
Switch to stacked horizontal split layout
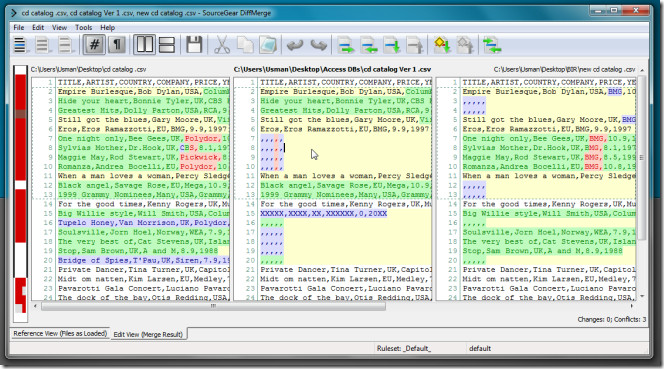(x=167, y=45)
